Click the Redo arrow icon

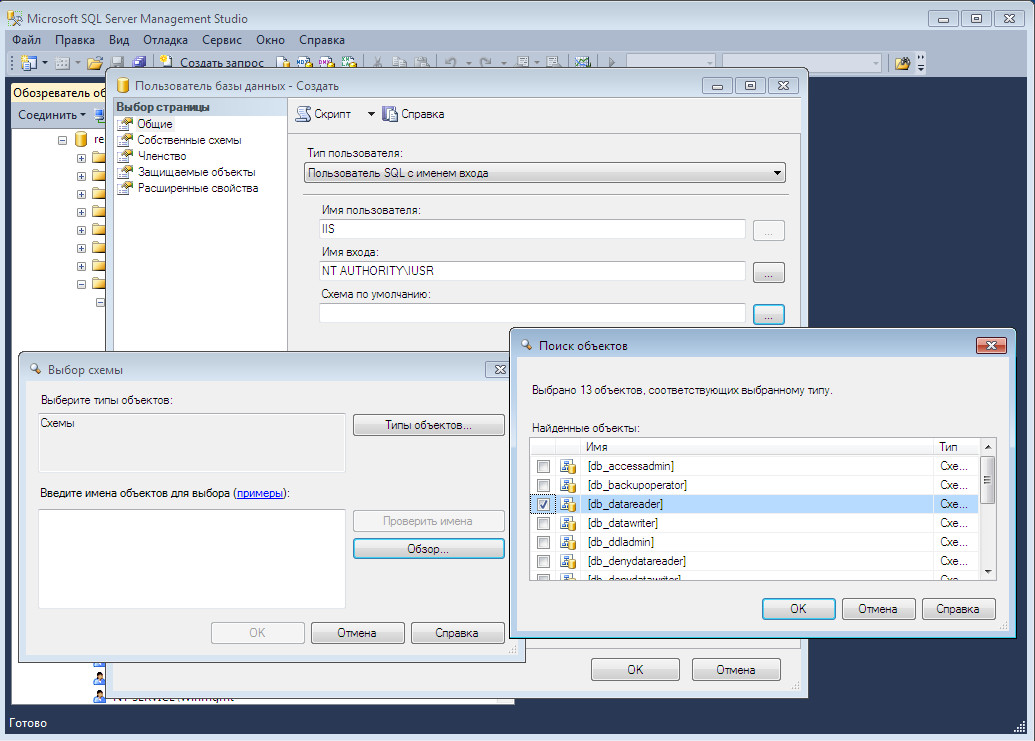click(x=486, y=63)
